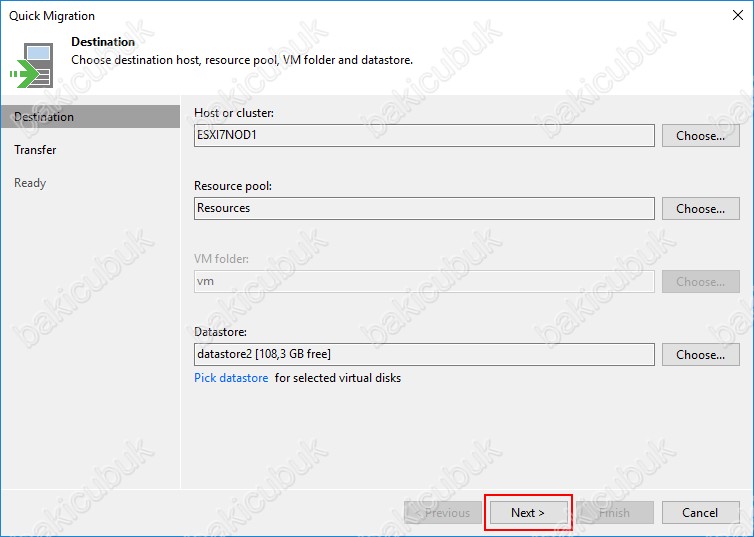
Task: Proceed with the Next button
Action: [x=528, y=513]
